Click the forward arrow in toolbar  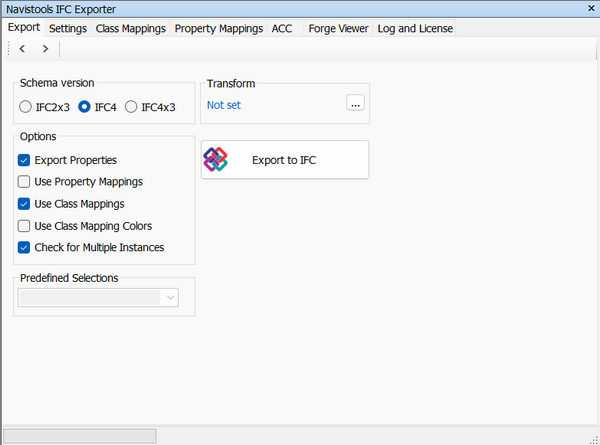46,49
